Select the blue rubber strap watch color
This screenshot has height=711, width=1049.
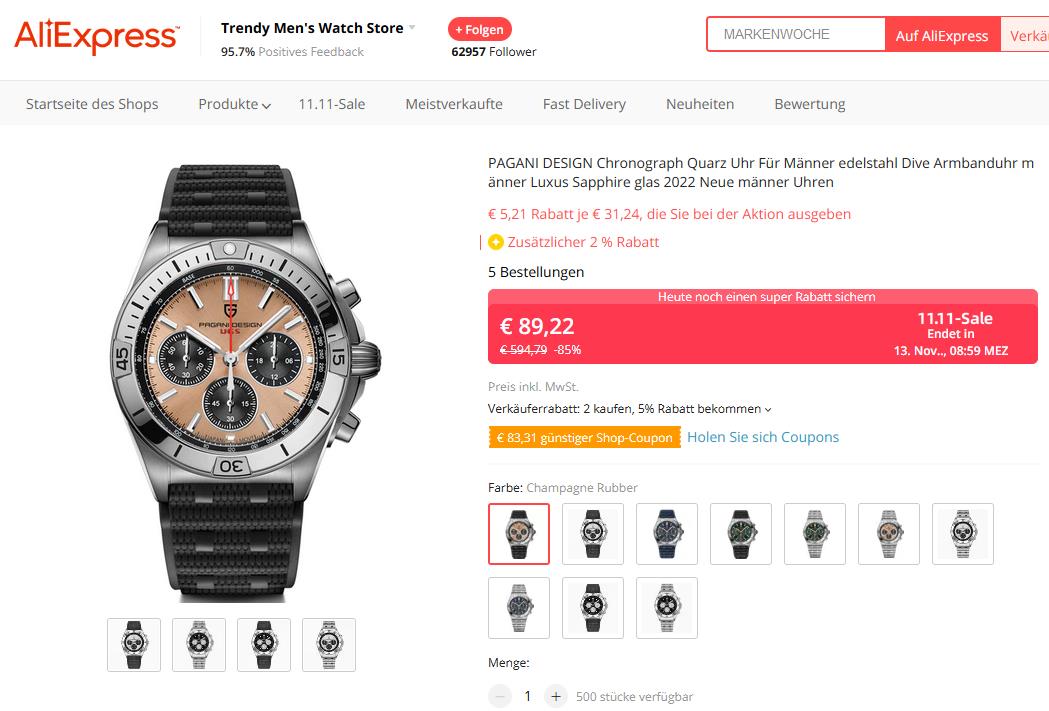click(x=667, y=534)
